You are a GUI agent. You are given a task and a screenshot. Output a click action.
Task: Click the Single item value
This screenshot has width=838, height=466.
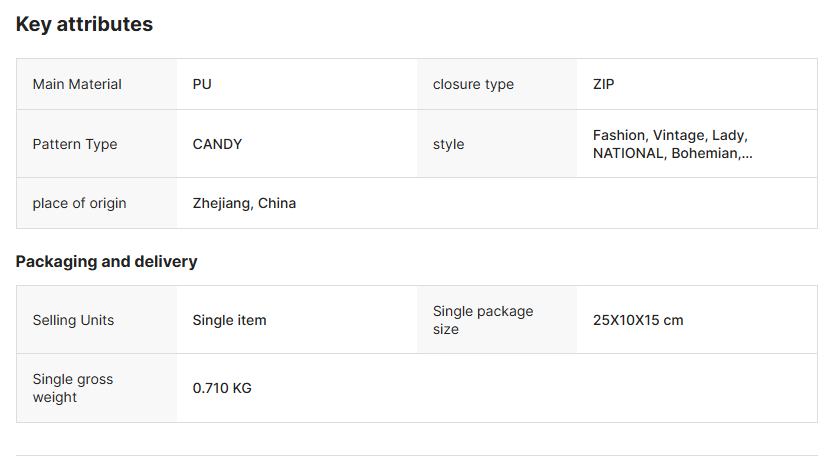point(229,320)
